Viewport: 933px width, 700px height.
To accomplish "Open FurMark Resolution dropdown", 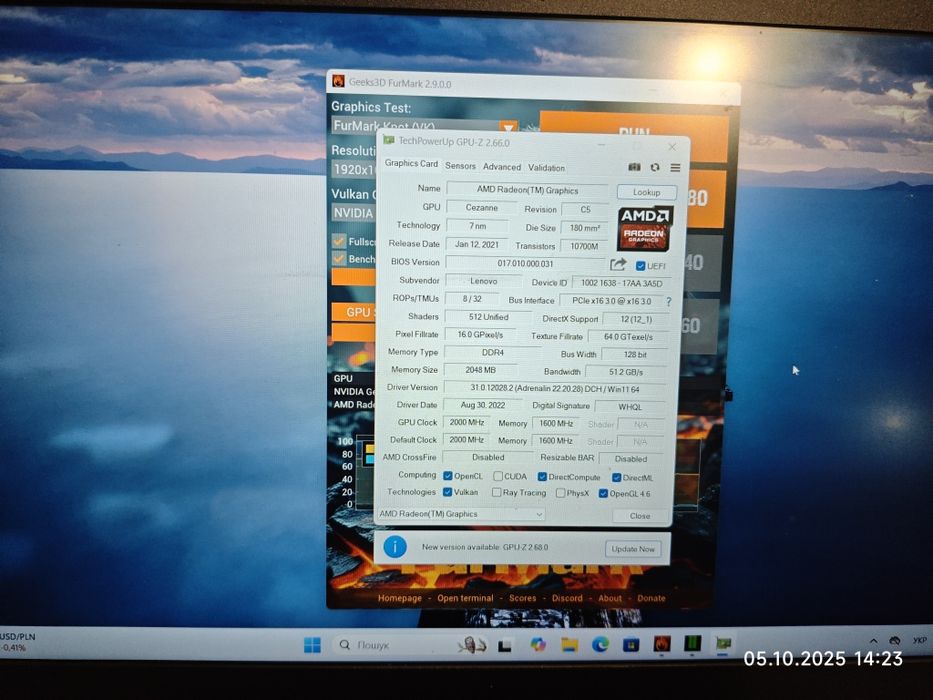I will [354, 169].
